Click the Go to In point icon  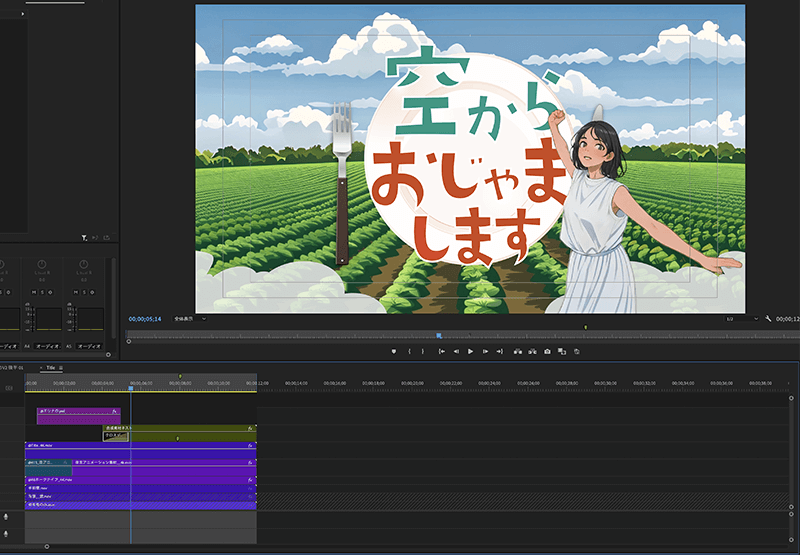tap(440, 352)
